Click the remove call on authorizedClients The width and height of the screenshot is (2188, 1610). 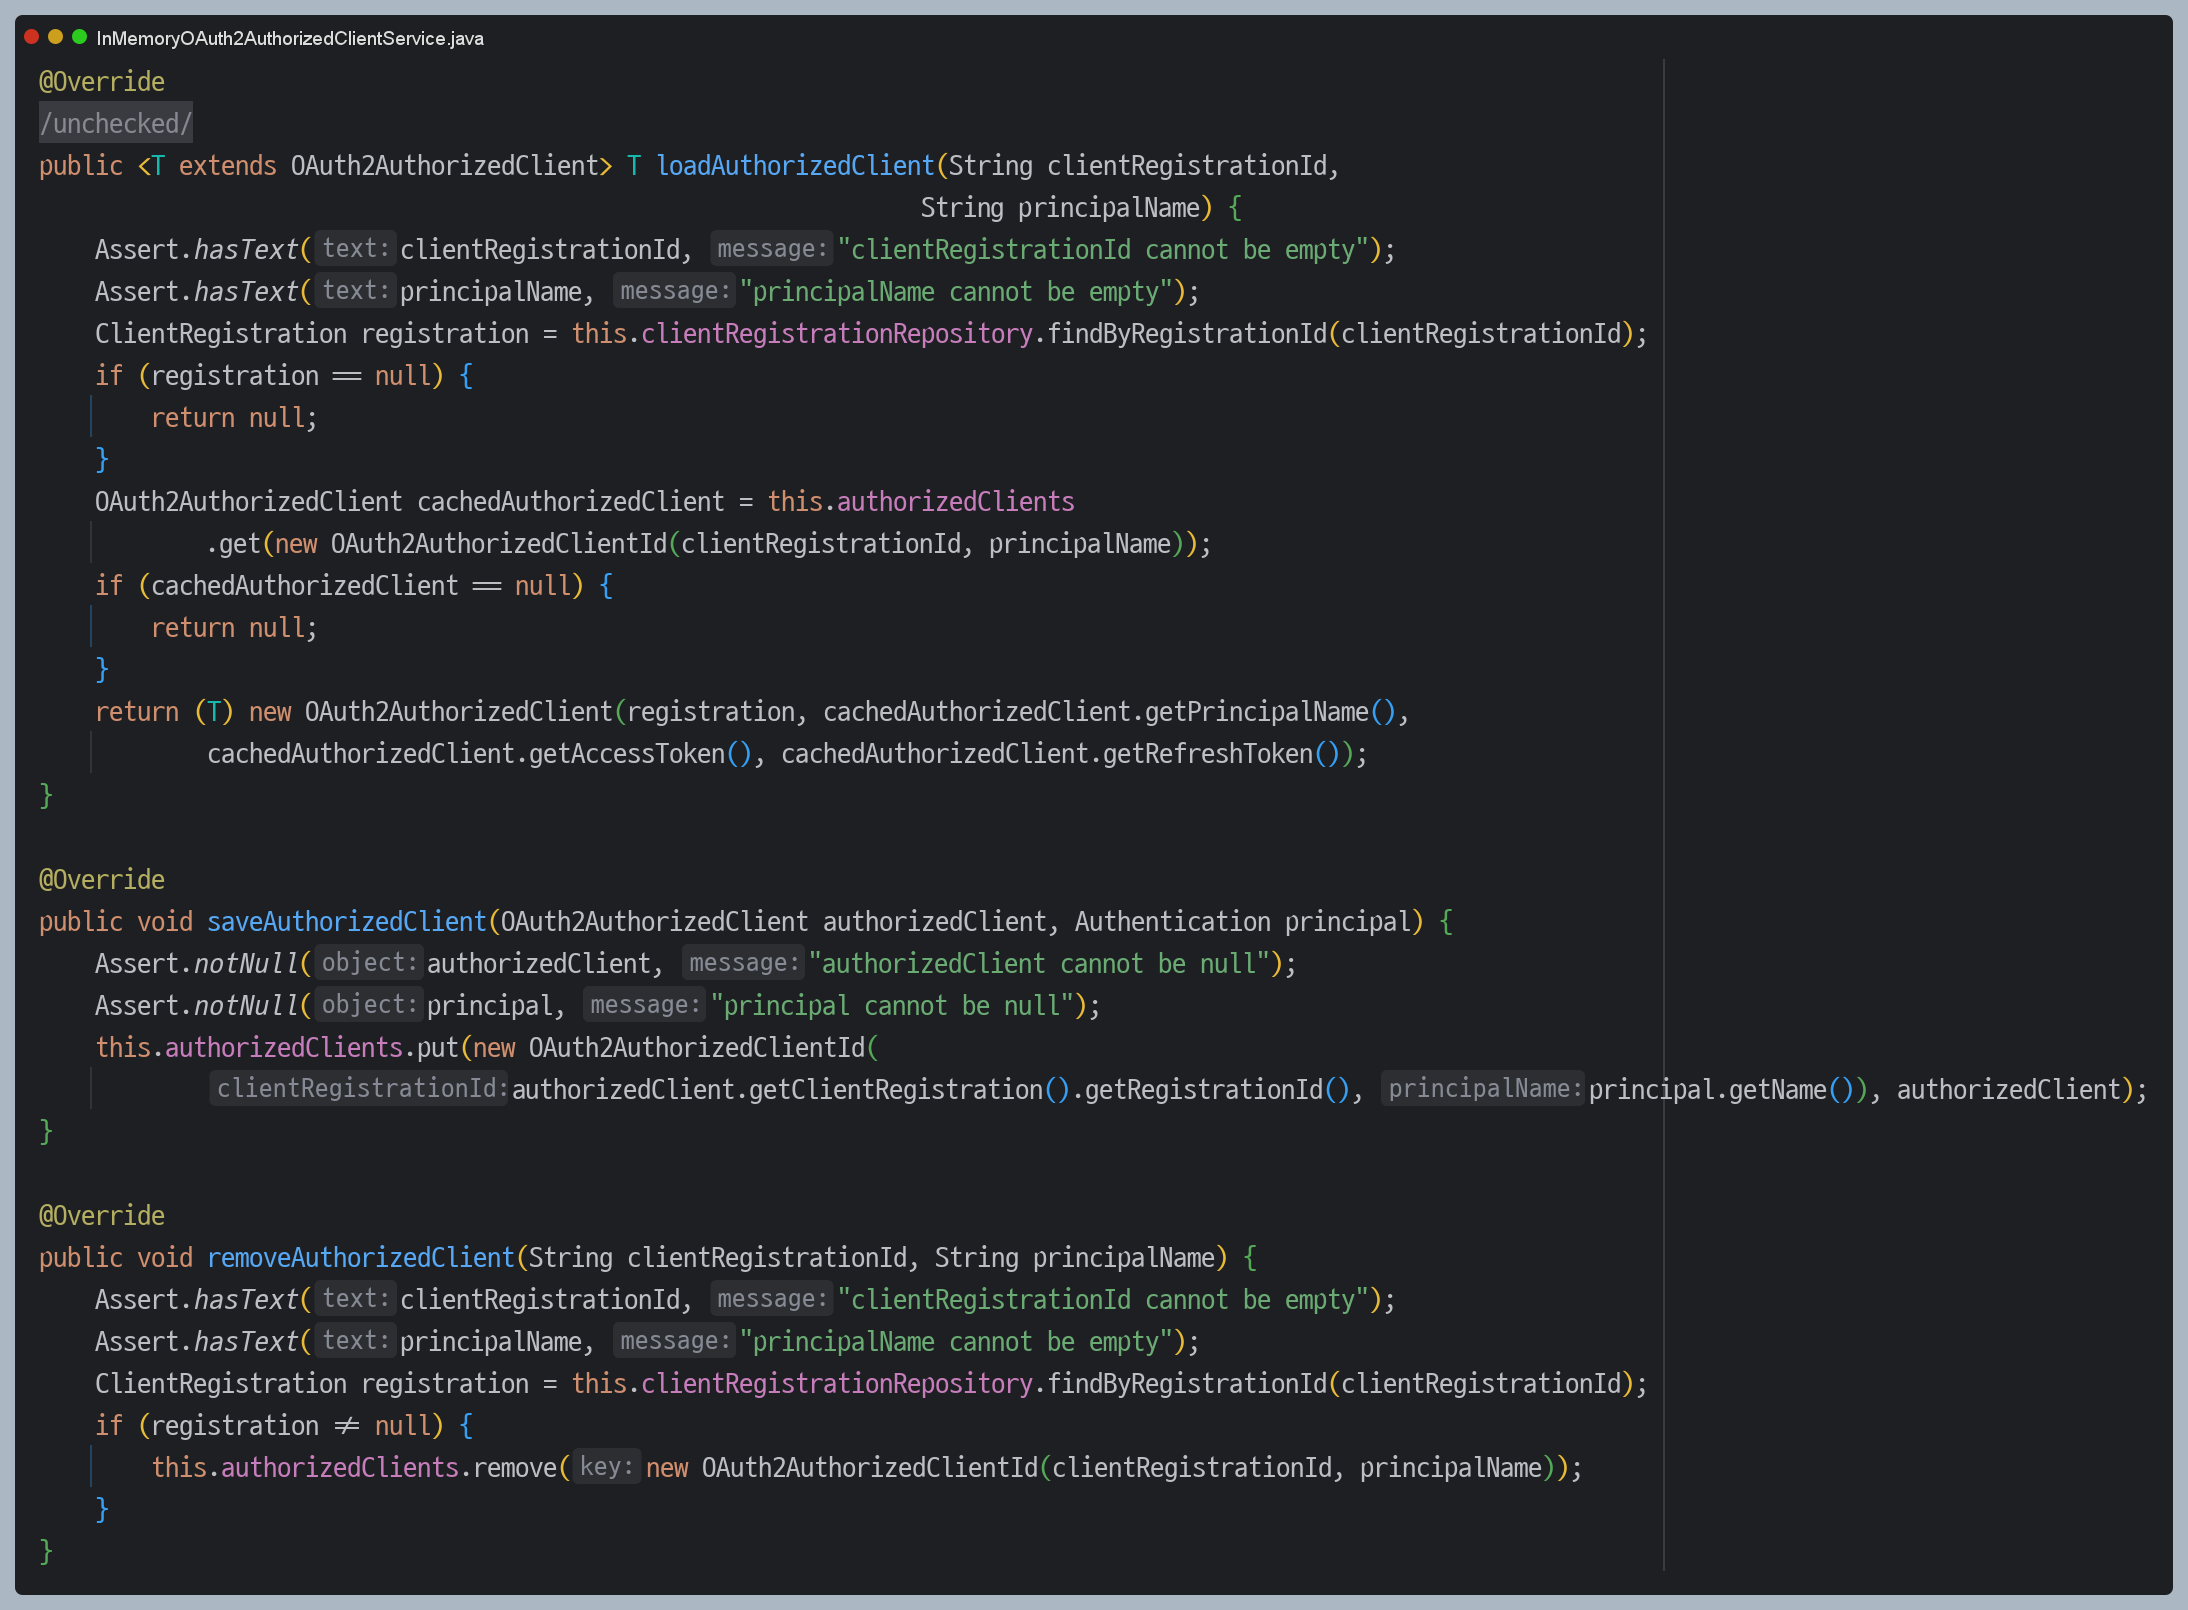pos(514,1468)
